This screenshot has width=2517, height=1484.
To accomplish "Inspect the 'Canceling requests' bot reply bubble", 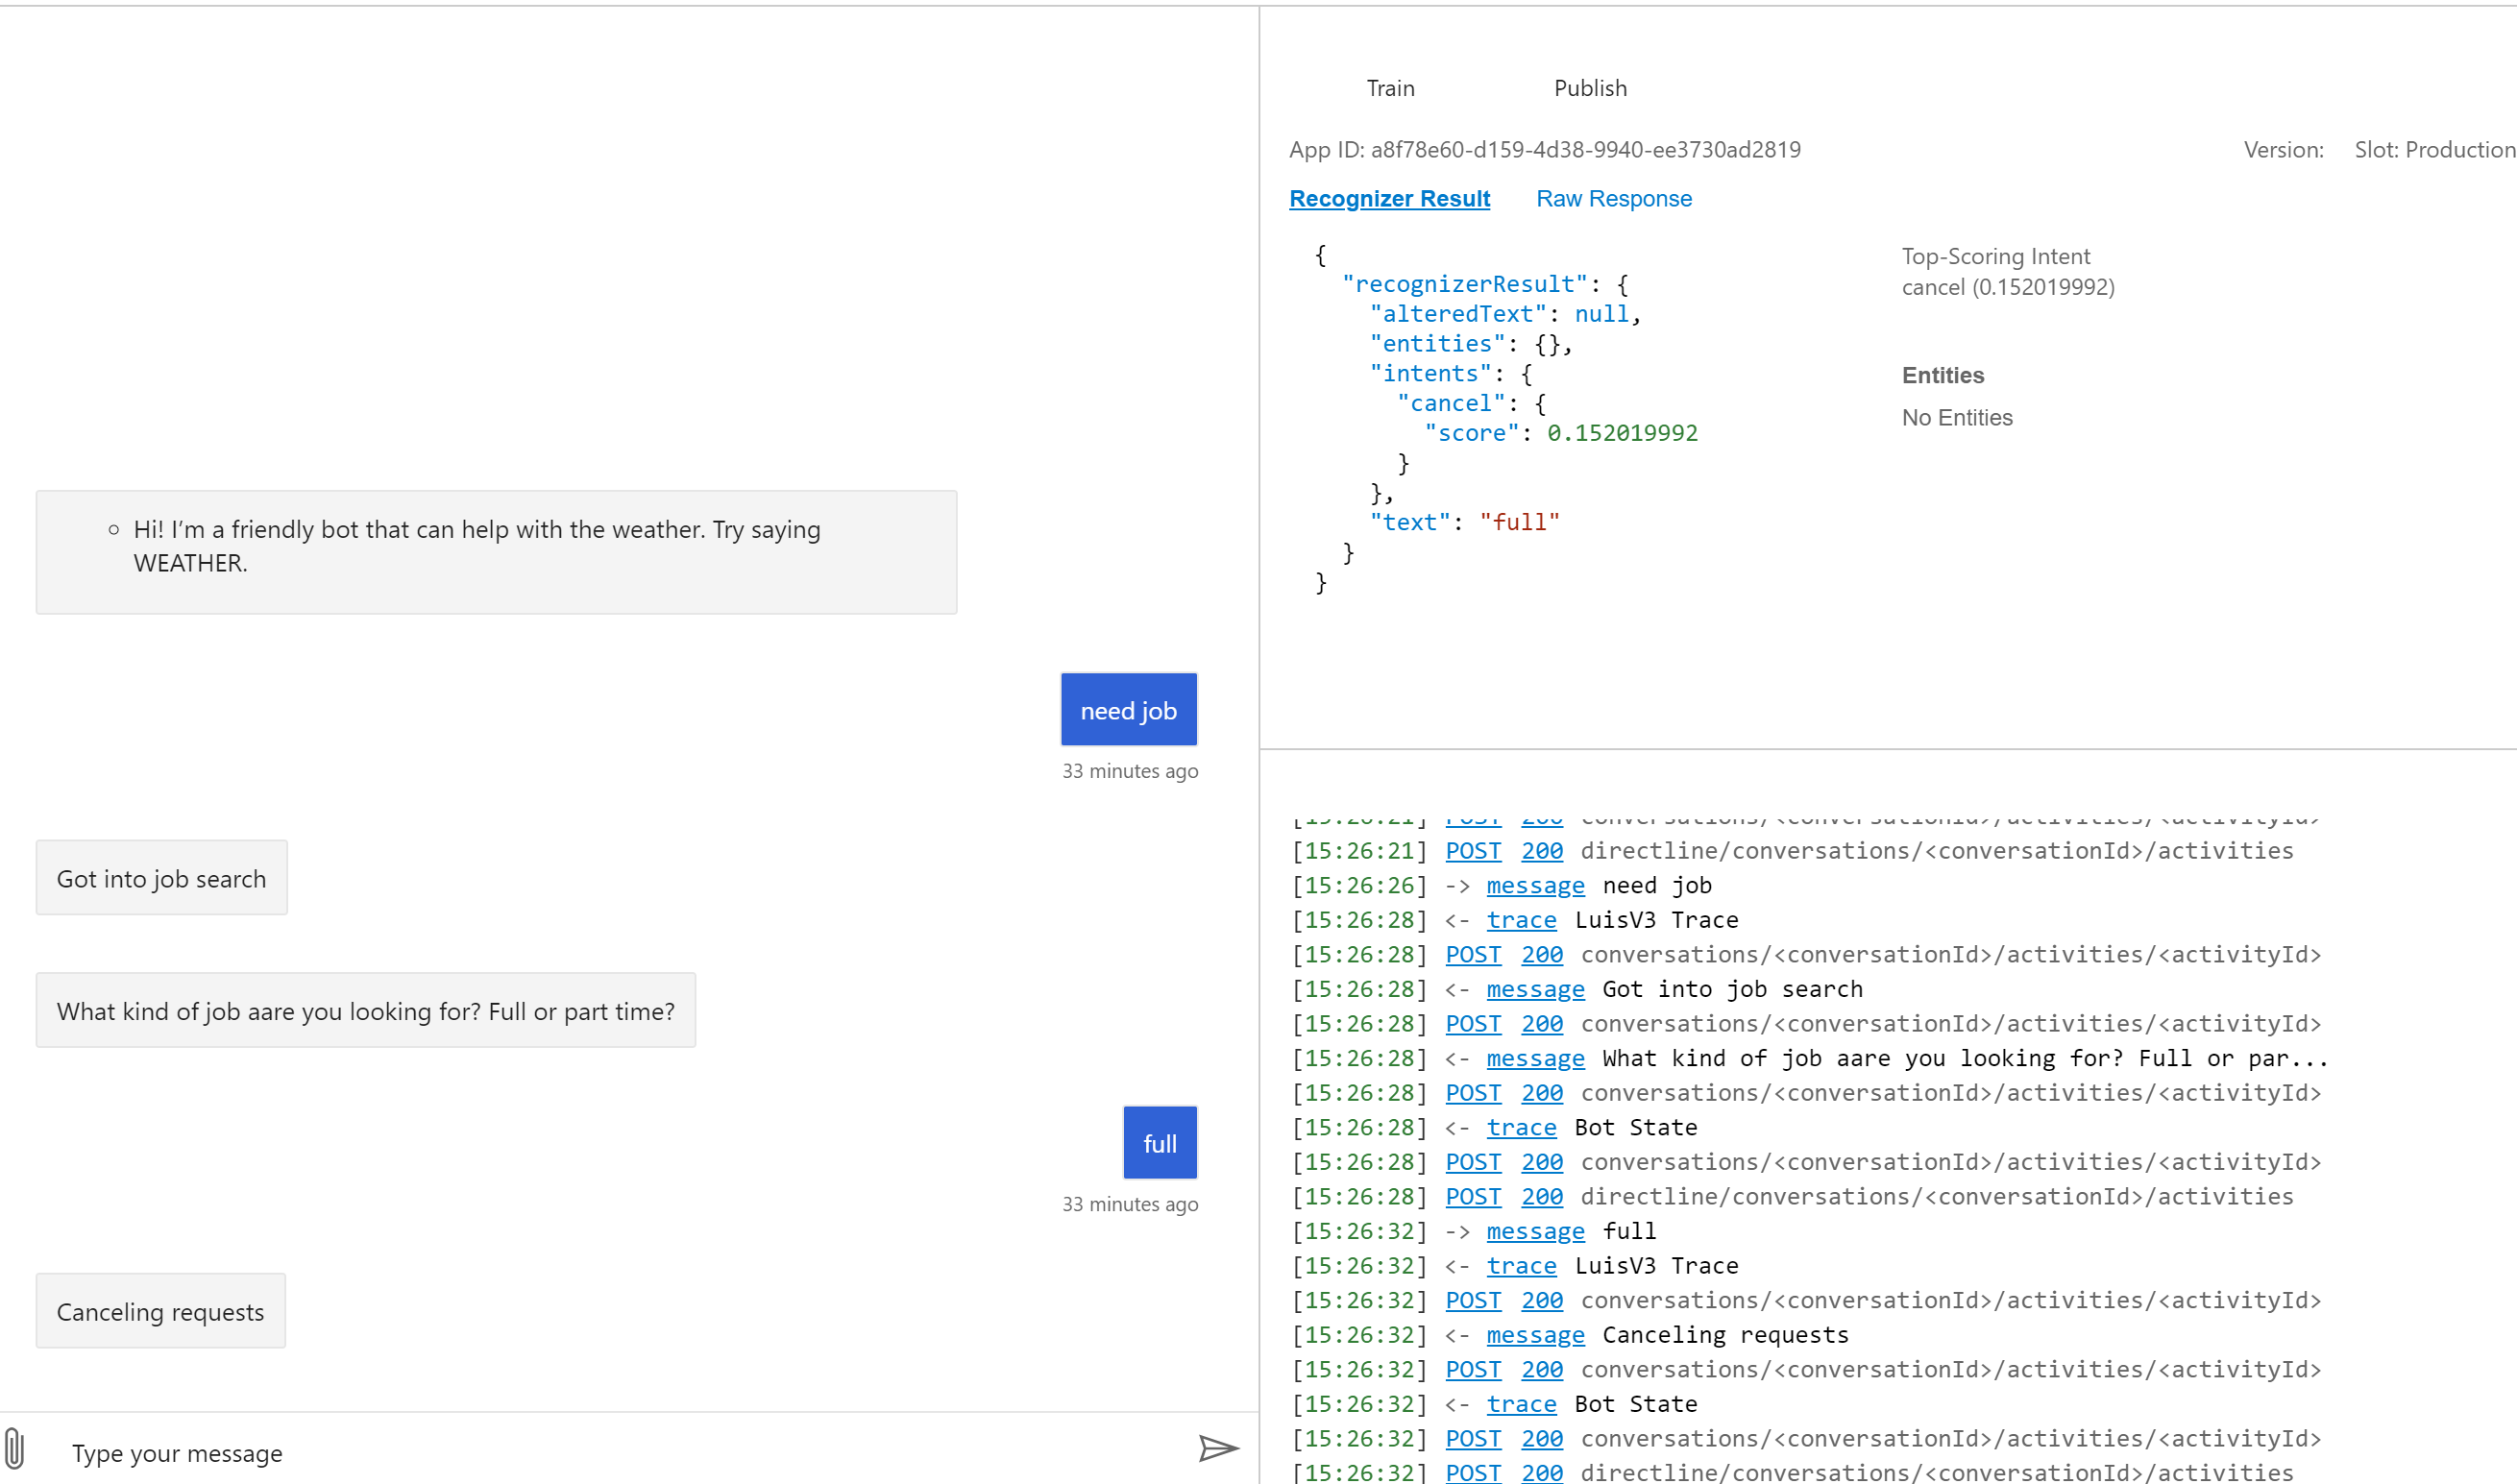I will [x=160, y=1311].
